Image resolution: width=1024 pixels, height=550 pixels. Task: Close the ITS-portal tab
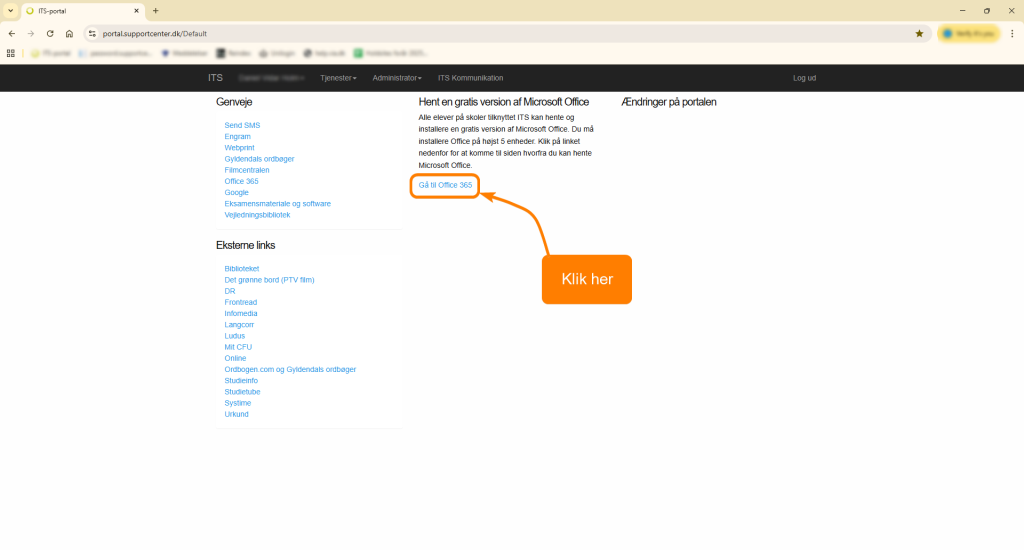[136, 10]
